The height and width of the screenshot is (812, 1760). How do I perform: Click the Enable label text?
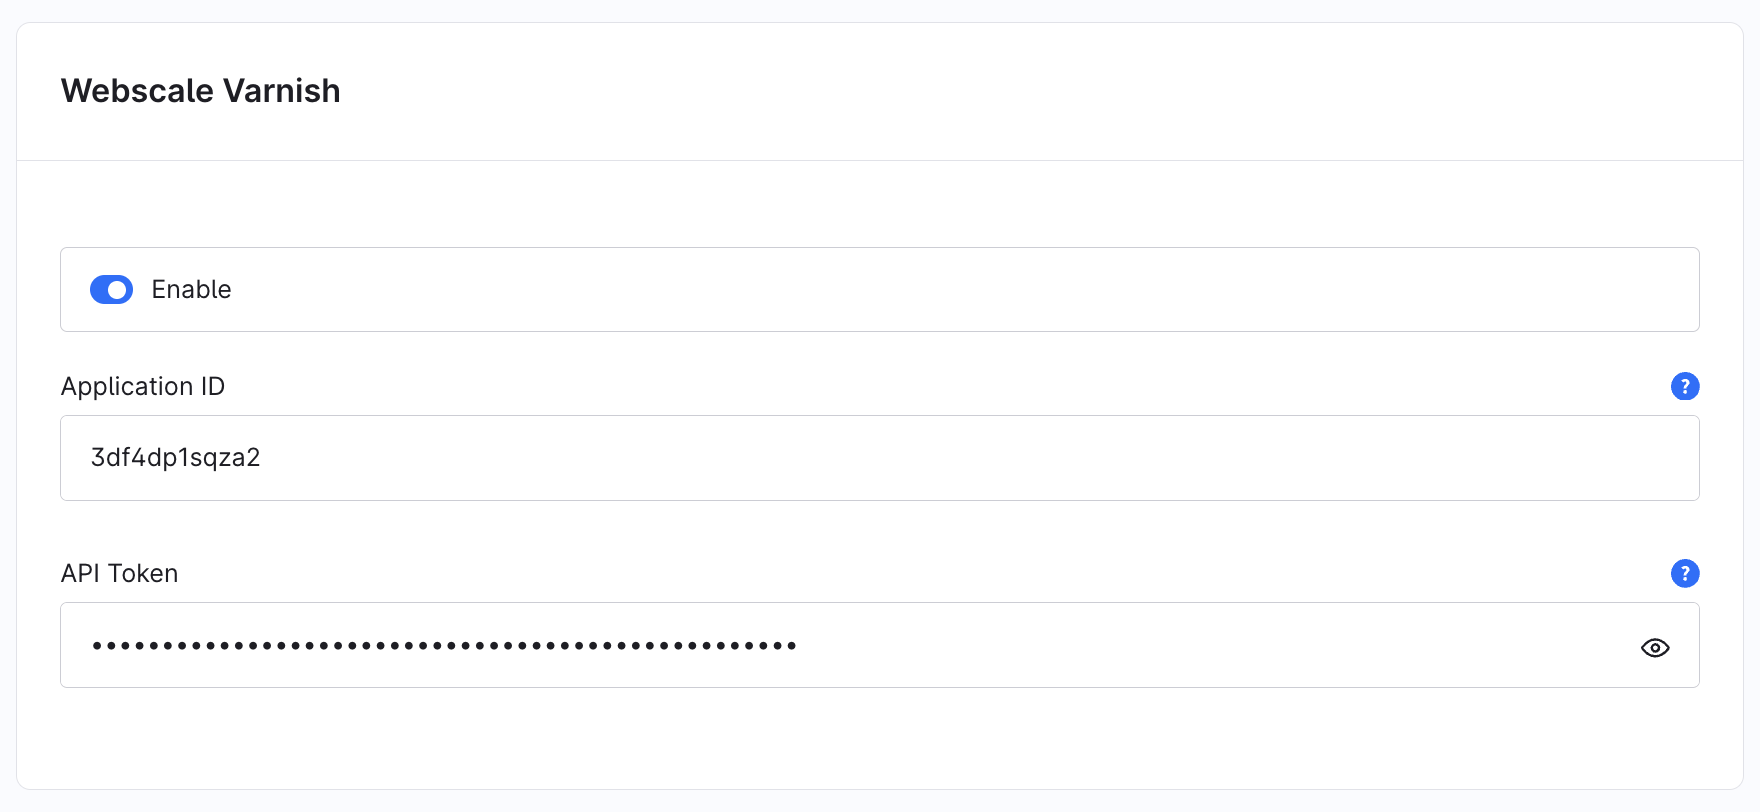191,289
